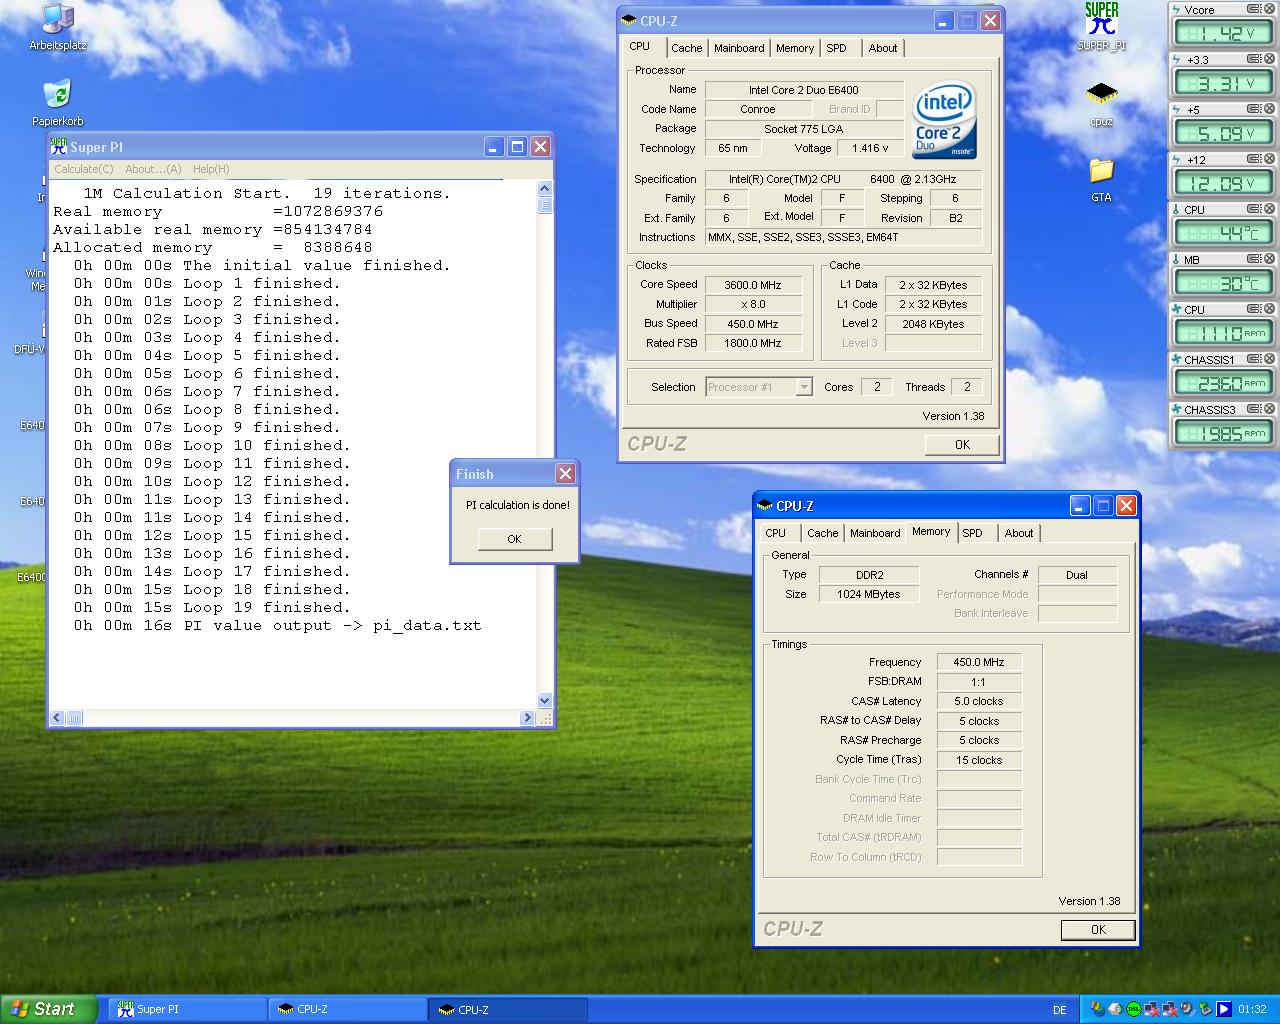Select the Cache tab in lower CPU-Z window

[822, 533]
